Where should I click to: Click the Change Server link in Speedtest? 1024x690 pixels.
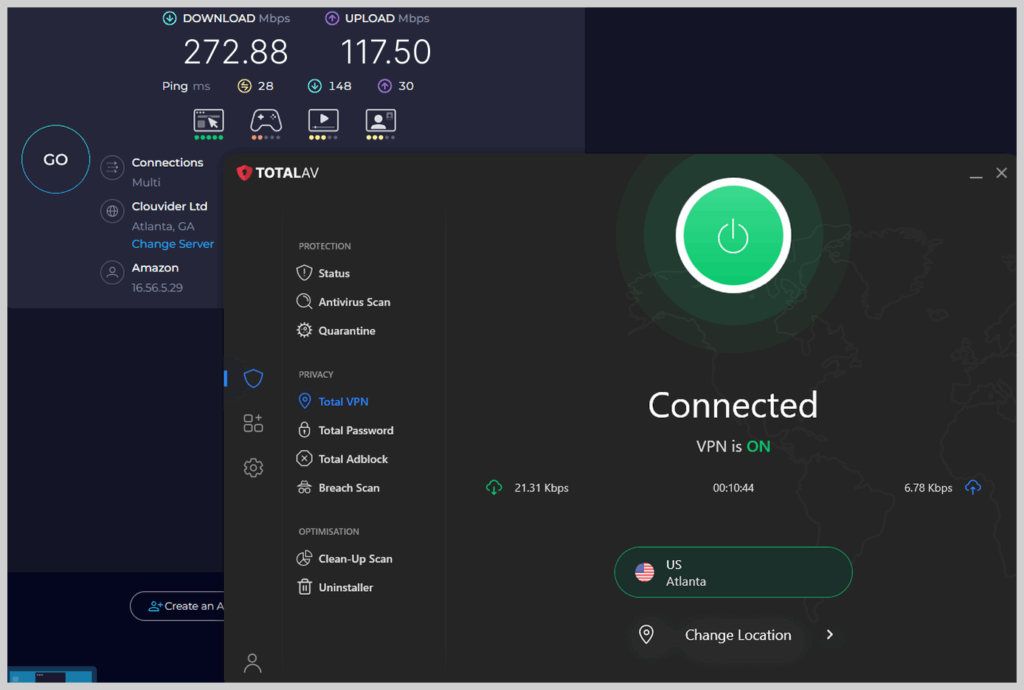[x=172, y=243]
